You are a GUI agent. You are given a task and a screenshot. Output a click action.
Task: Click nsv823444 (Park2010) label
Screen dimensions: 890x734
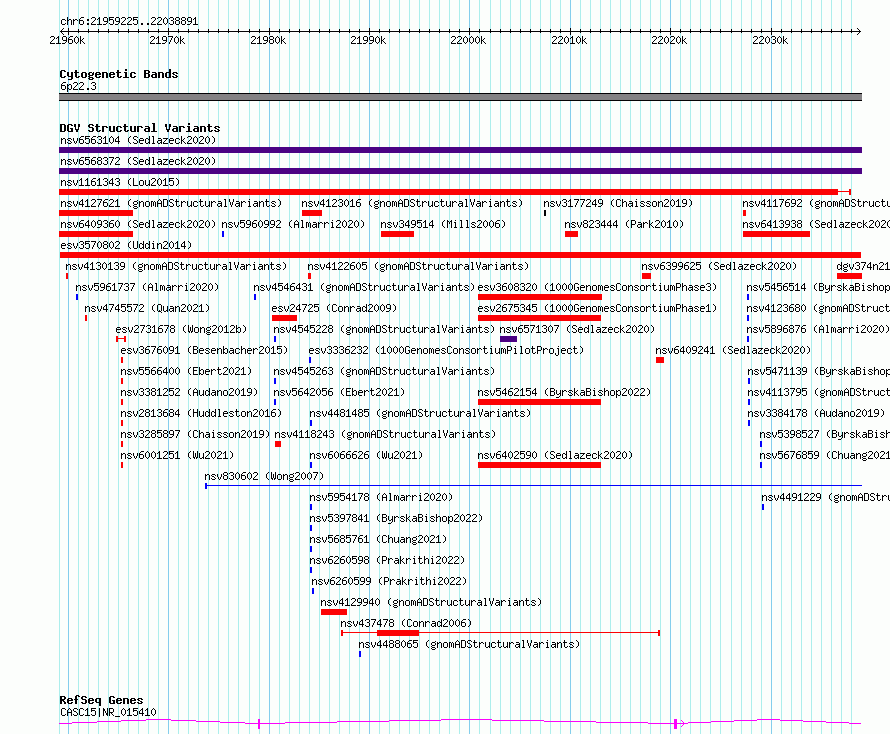pos(624,224)
